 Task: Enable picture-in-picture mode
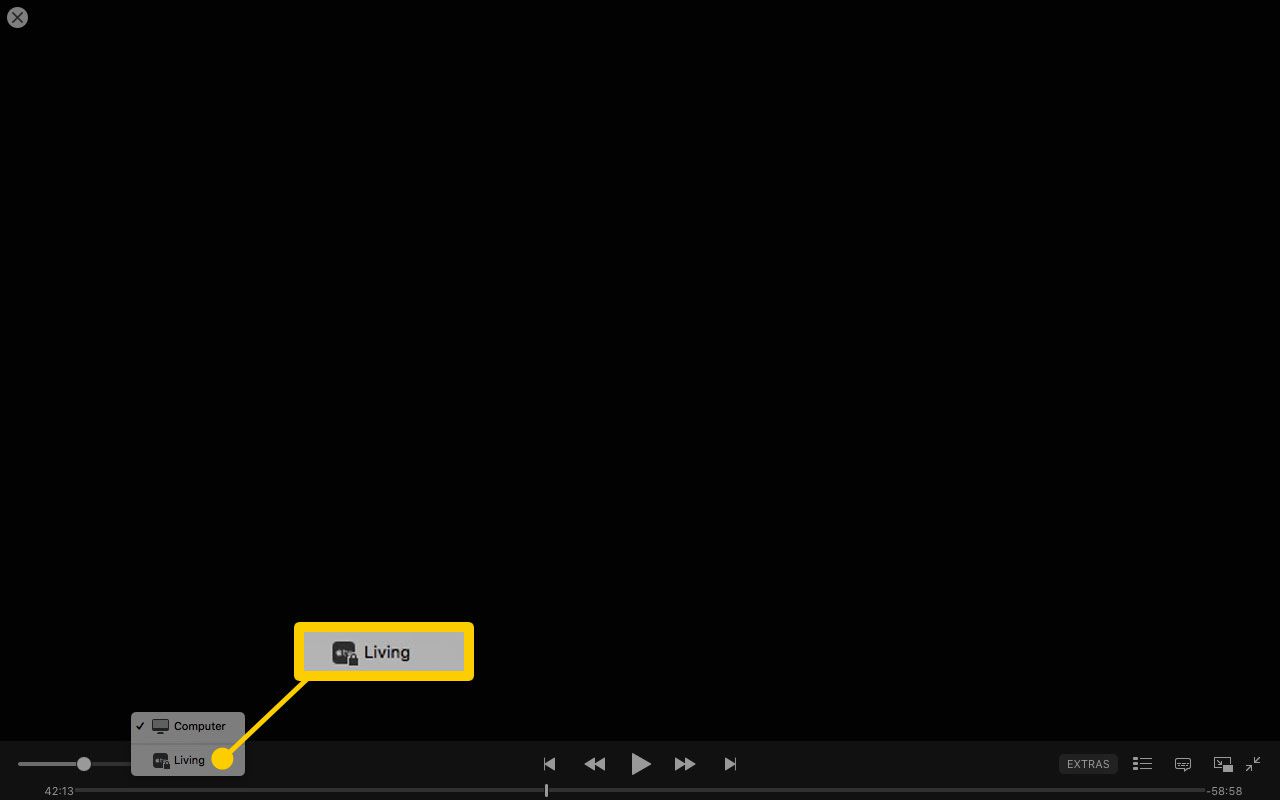click(x=1223, y=764)
